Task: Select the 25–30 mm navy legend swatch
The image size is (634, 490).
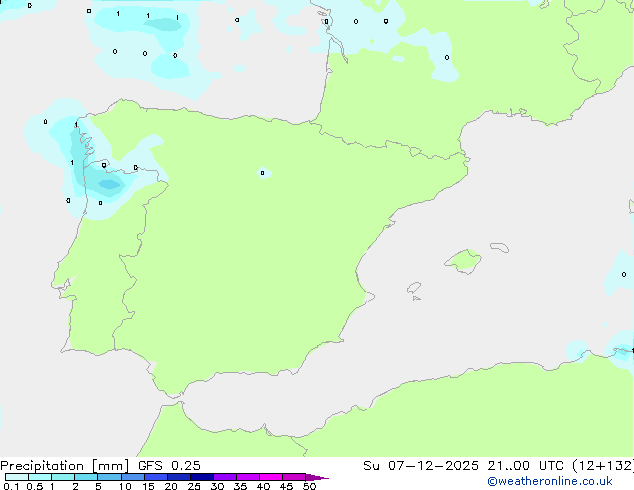Action: pyautogui.click(x=201, y=477)
